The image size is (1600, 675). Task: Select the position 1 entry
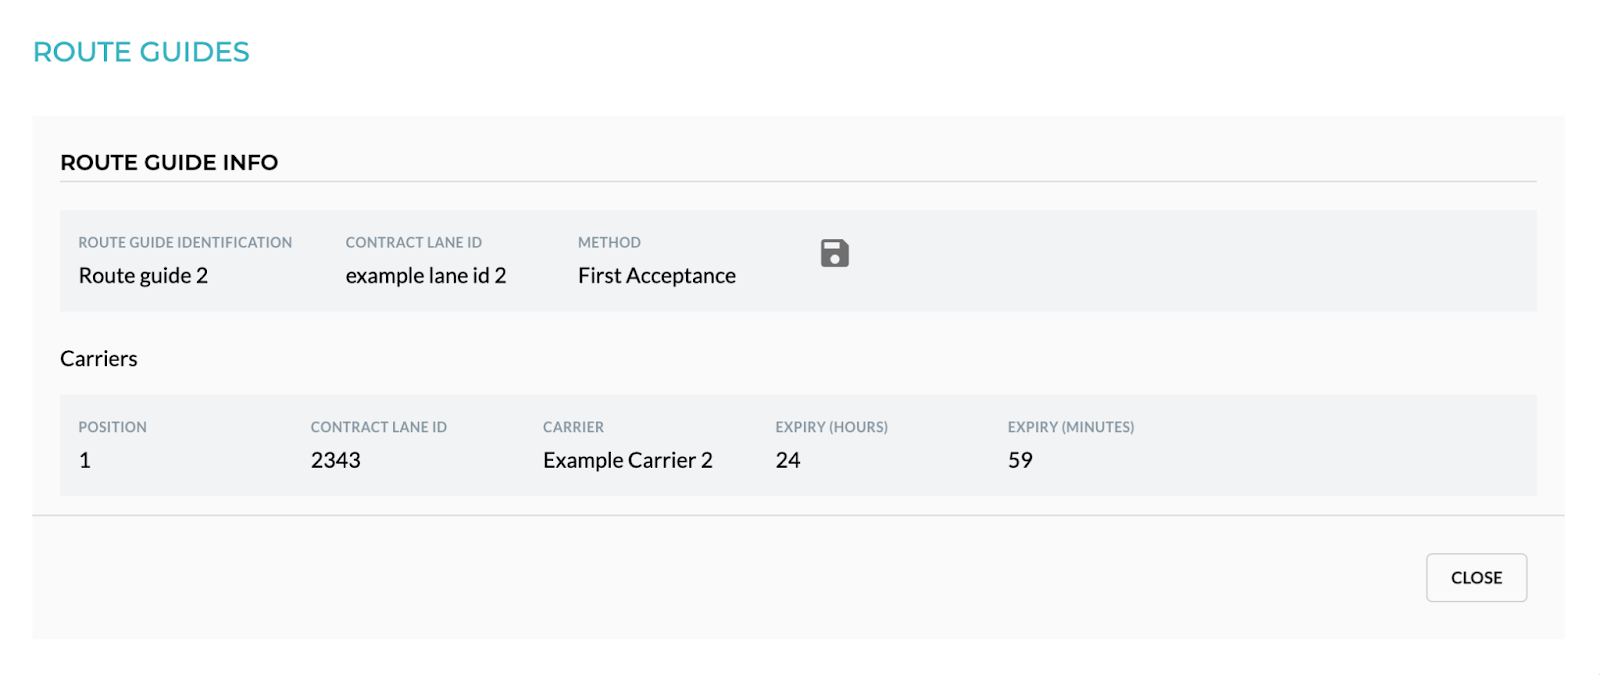click(x=85, y=460)
